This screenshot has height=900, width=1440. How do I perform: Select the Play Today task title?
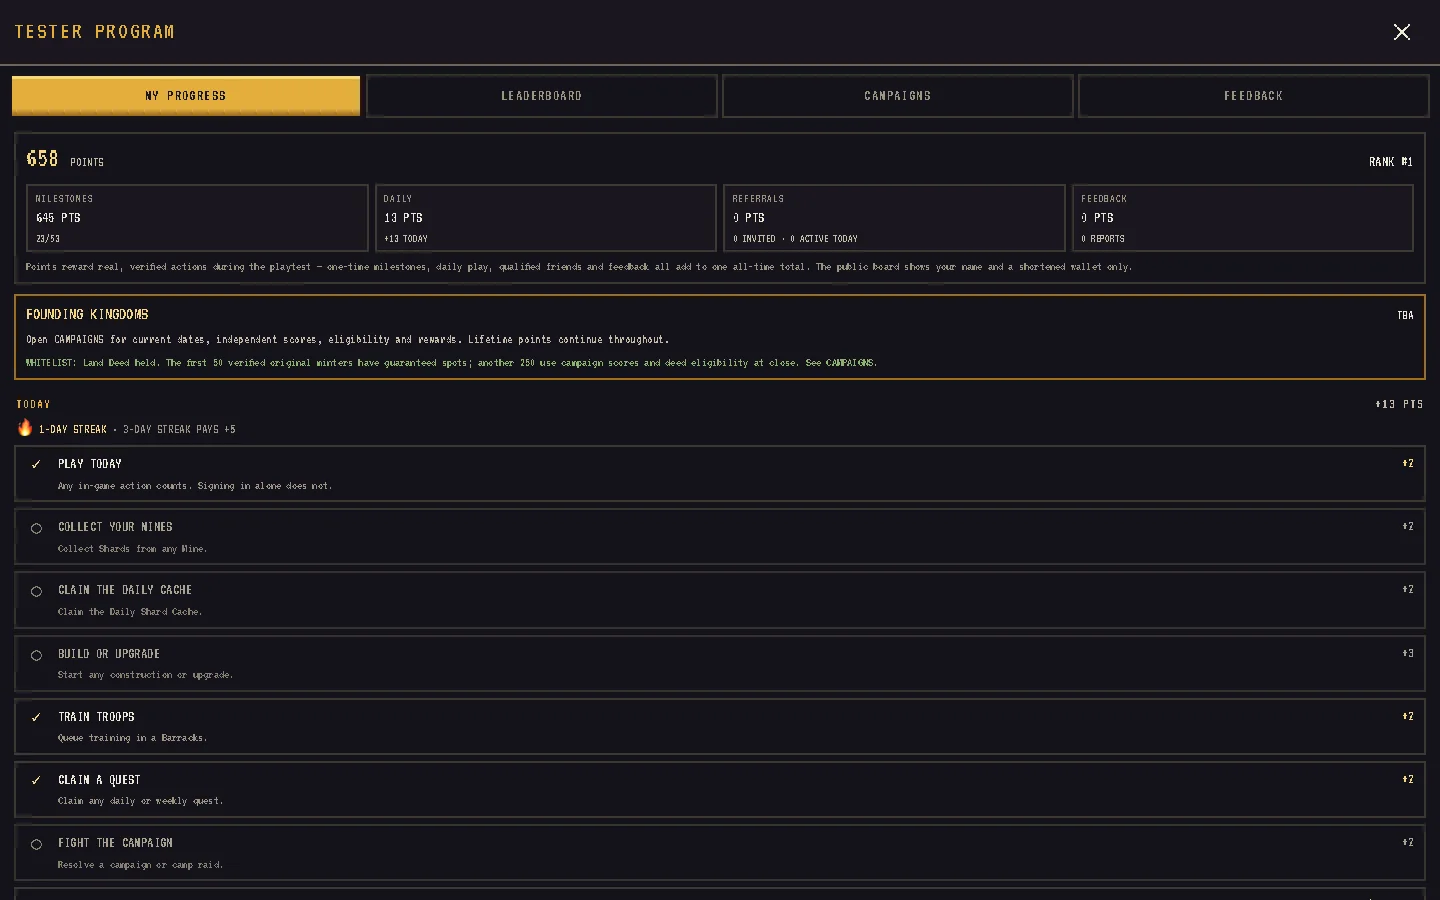pos(90,464)
